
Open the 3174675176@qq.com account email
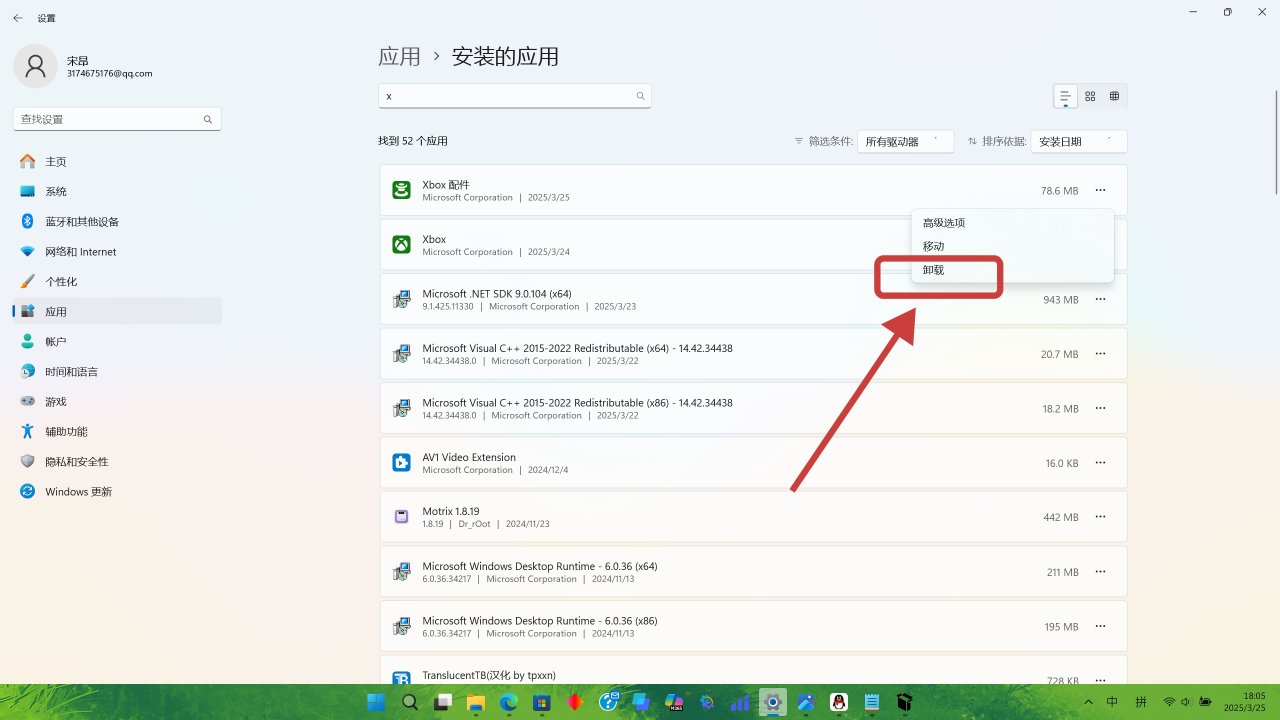point(109,74)
